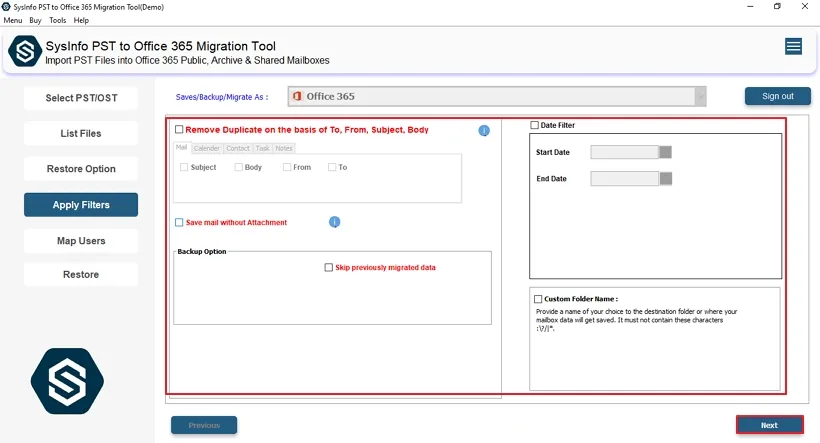Go to the Restore step
Image resolution: width=820 pixels, height=443 pixels.
[x=81, y=275]
